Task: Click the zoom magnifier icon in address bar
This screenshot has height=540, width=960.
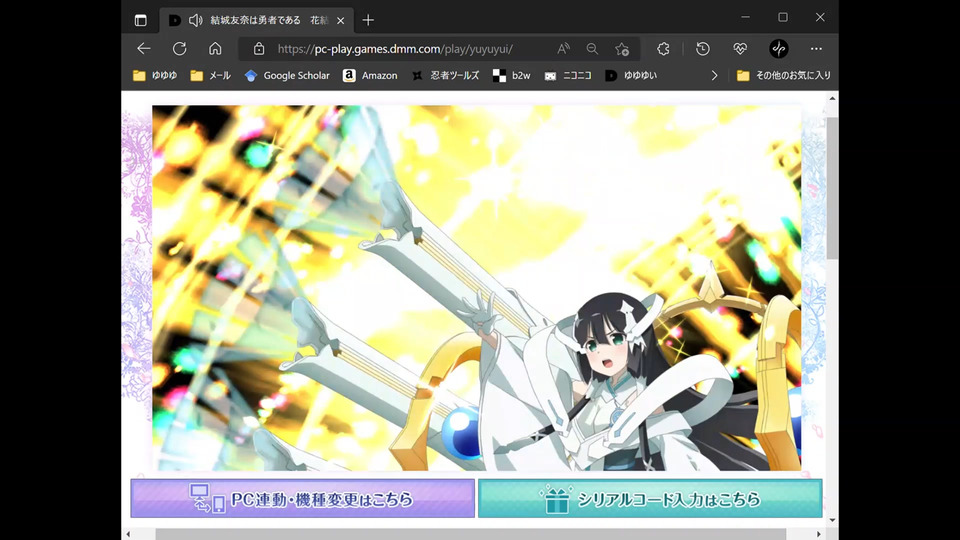Action: point(592,48)
